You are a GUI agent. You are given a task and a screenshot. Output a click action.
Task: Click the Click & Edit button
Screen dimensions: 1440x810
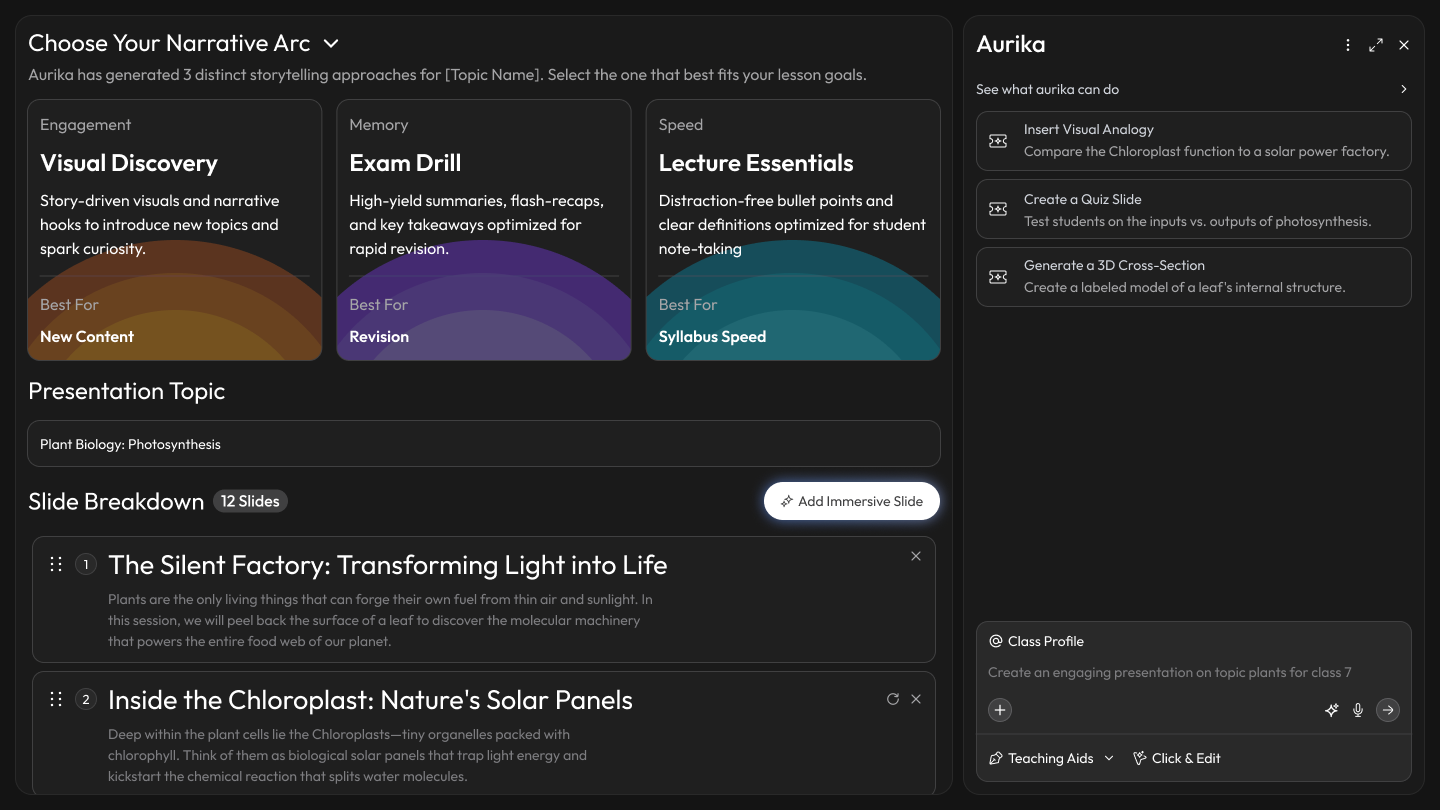[x=1177, y=758]
